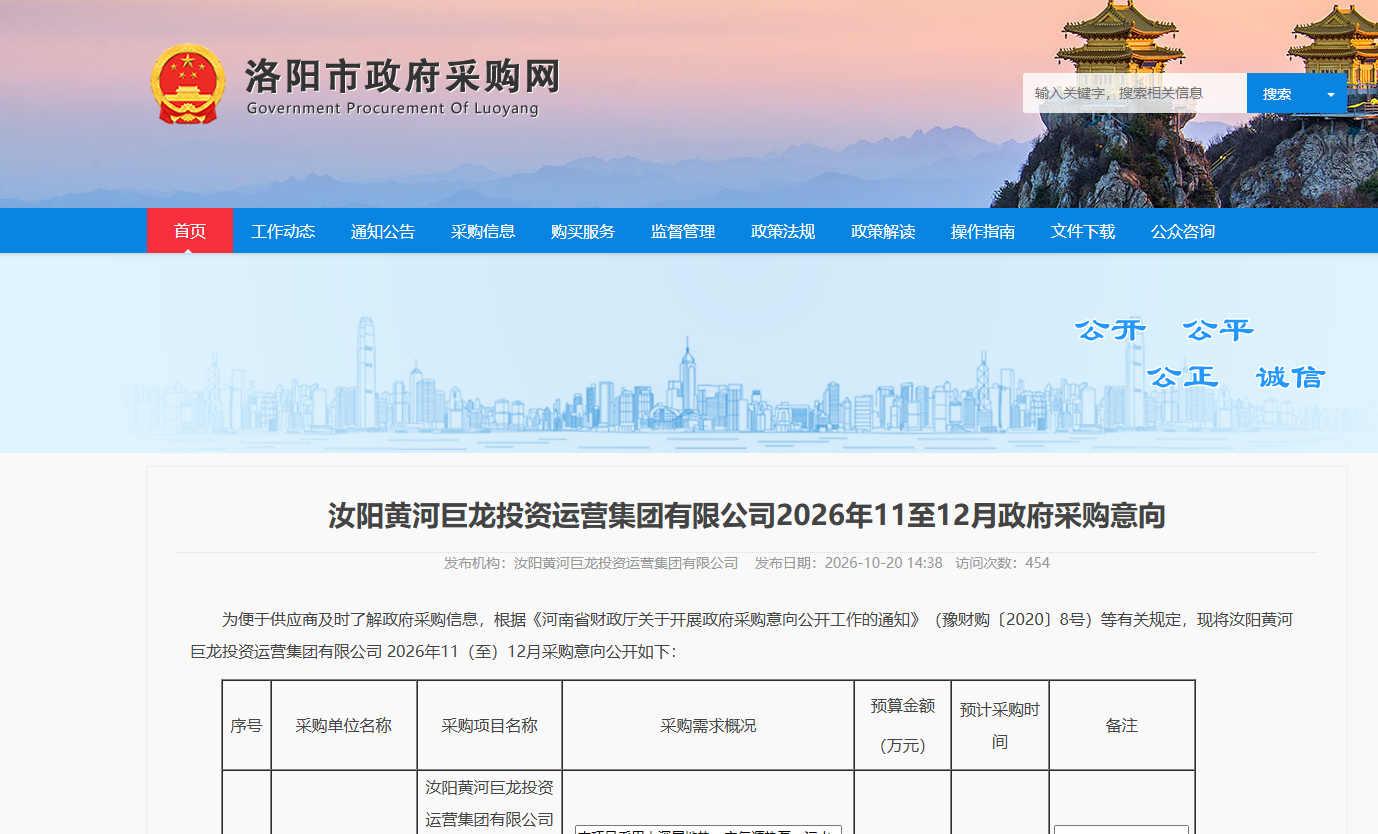Open the 监督管理 menu item

coord(683,231)
